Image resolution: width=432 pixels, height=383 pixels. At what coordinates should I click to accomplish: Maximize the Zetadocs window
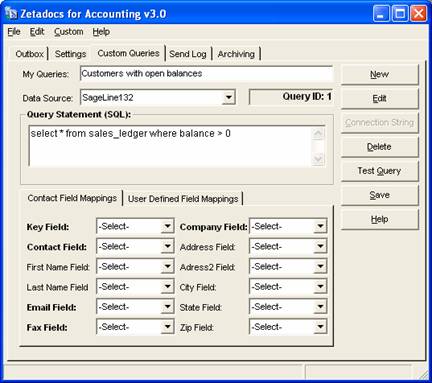pyautogui.click(x=400, y=14)
